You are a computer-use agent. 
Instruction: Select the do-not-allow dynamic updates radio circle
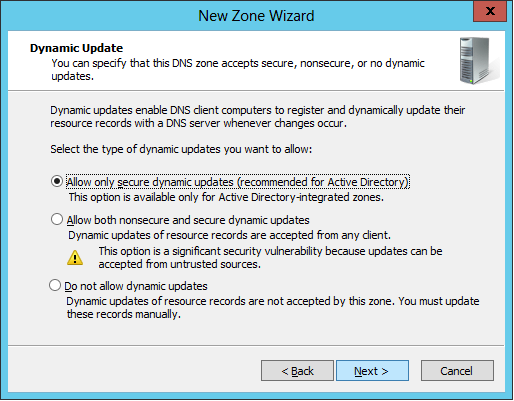[x=55, y=285]
